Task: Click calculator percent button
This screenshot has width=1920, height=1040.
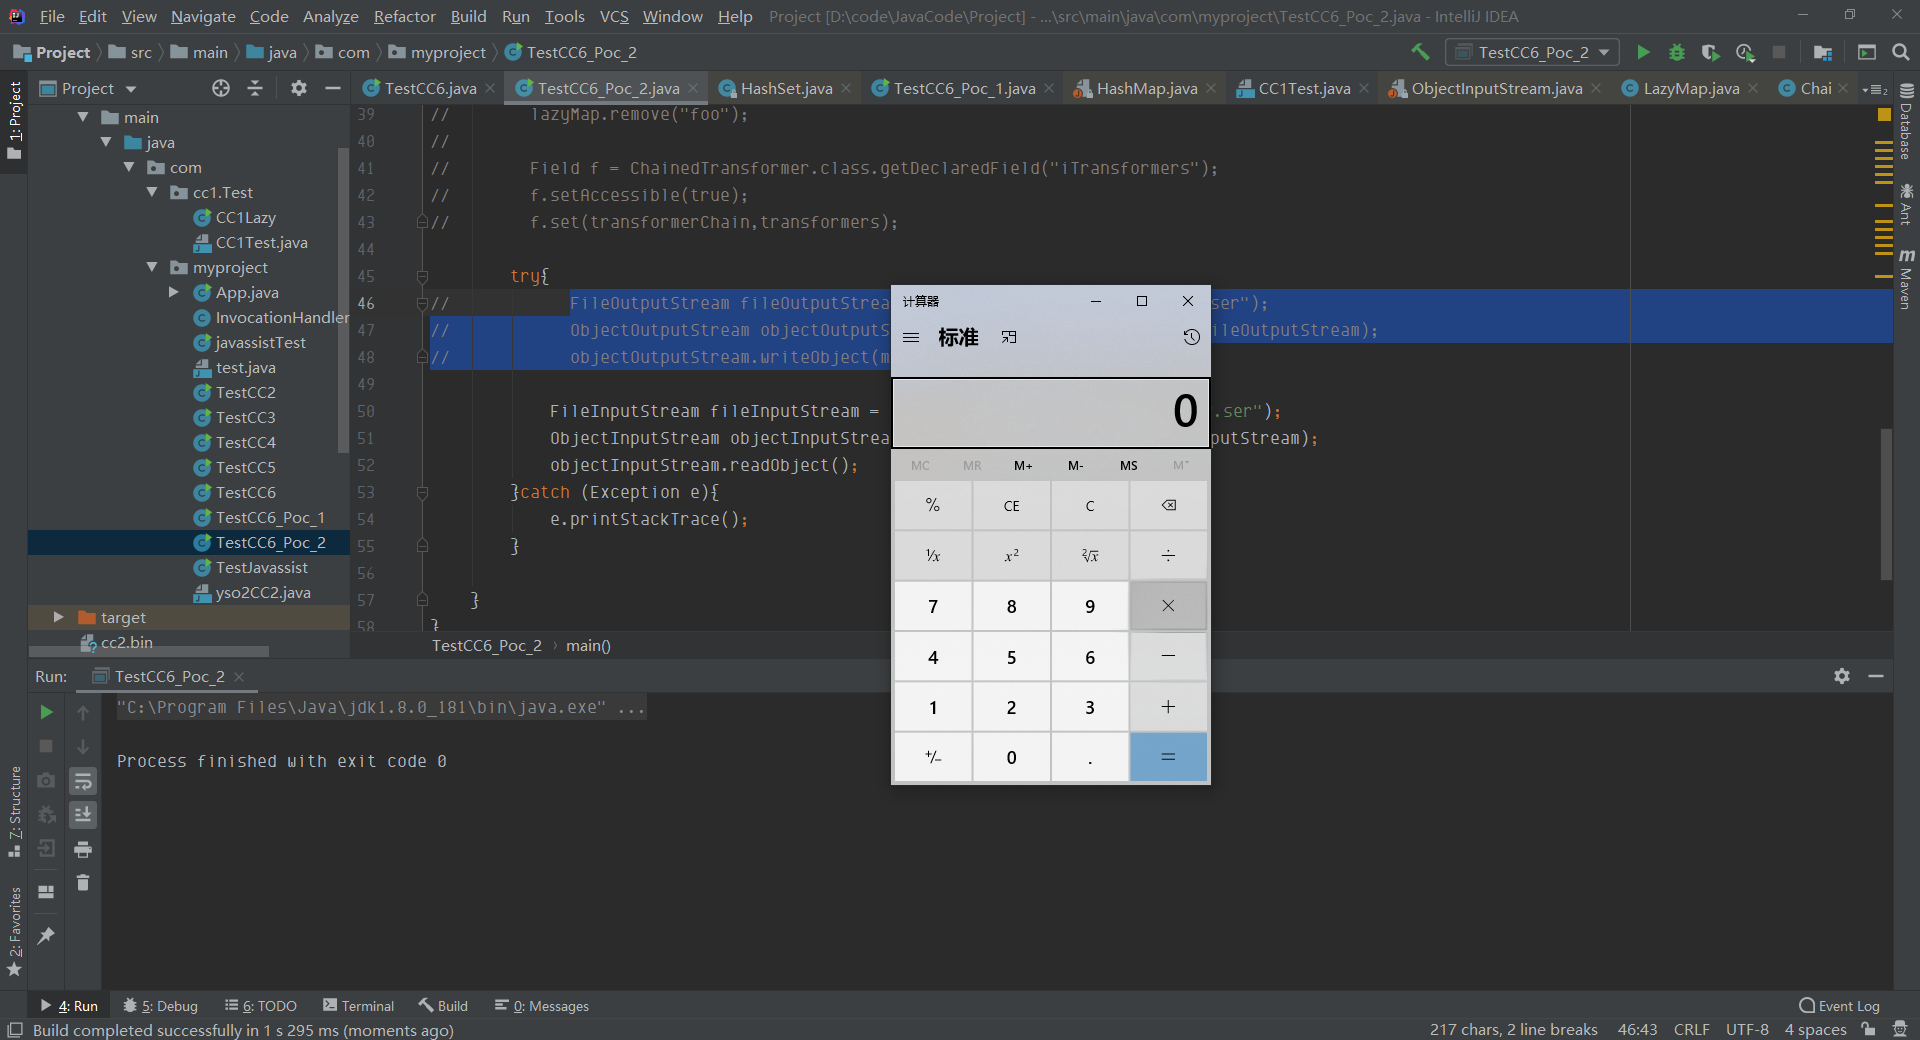Action: click(x=933, y=505)
